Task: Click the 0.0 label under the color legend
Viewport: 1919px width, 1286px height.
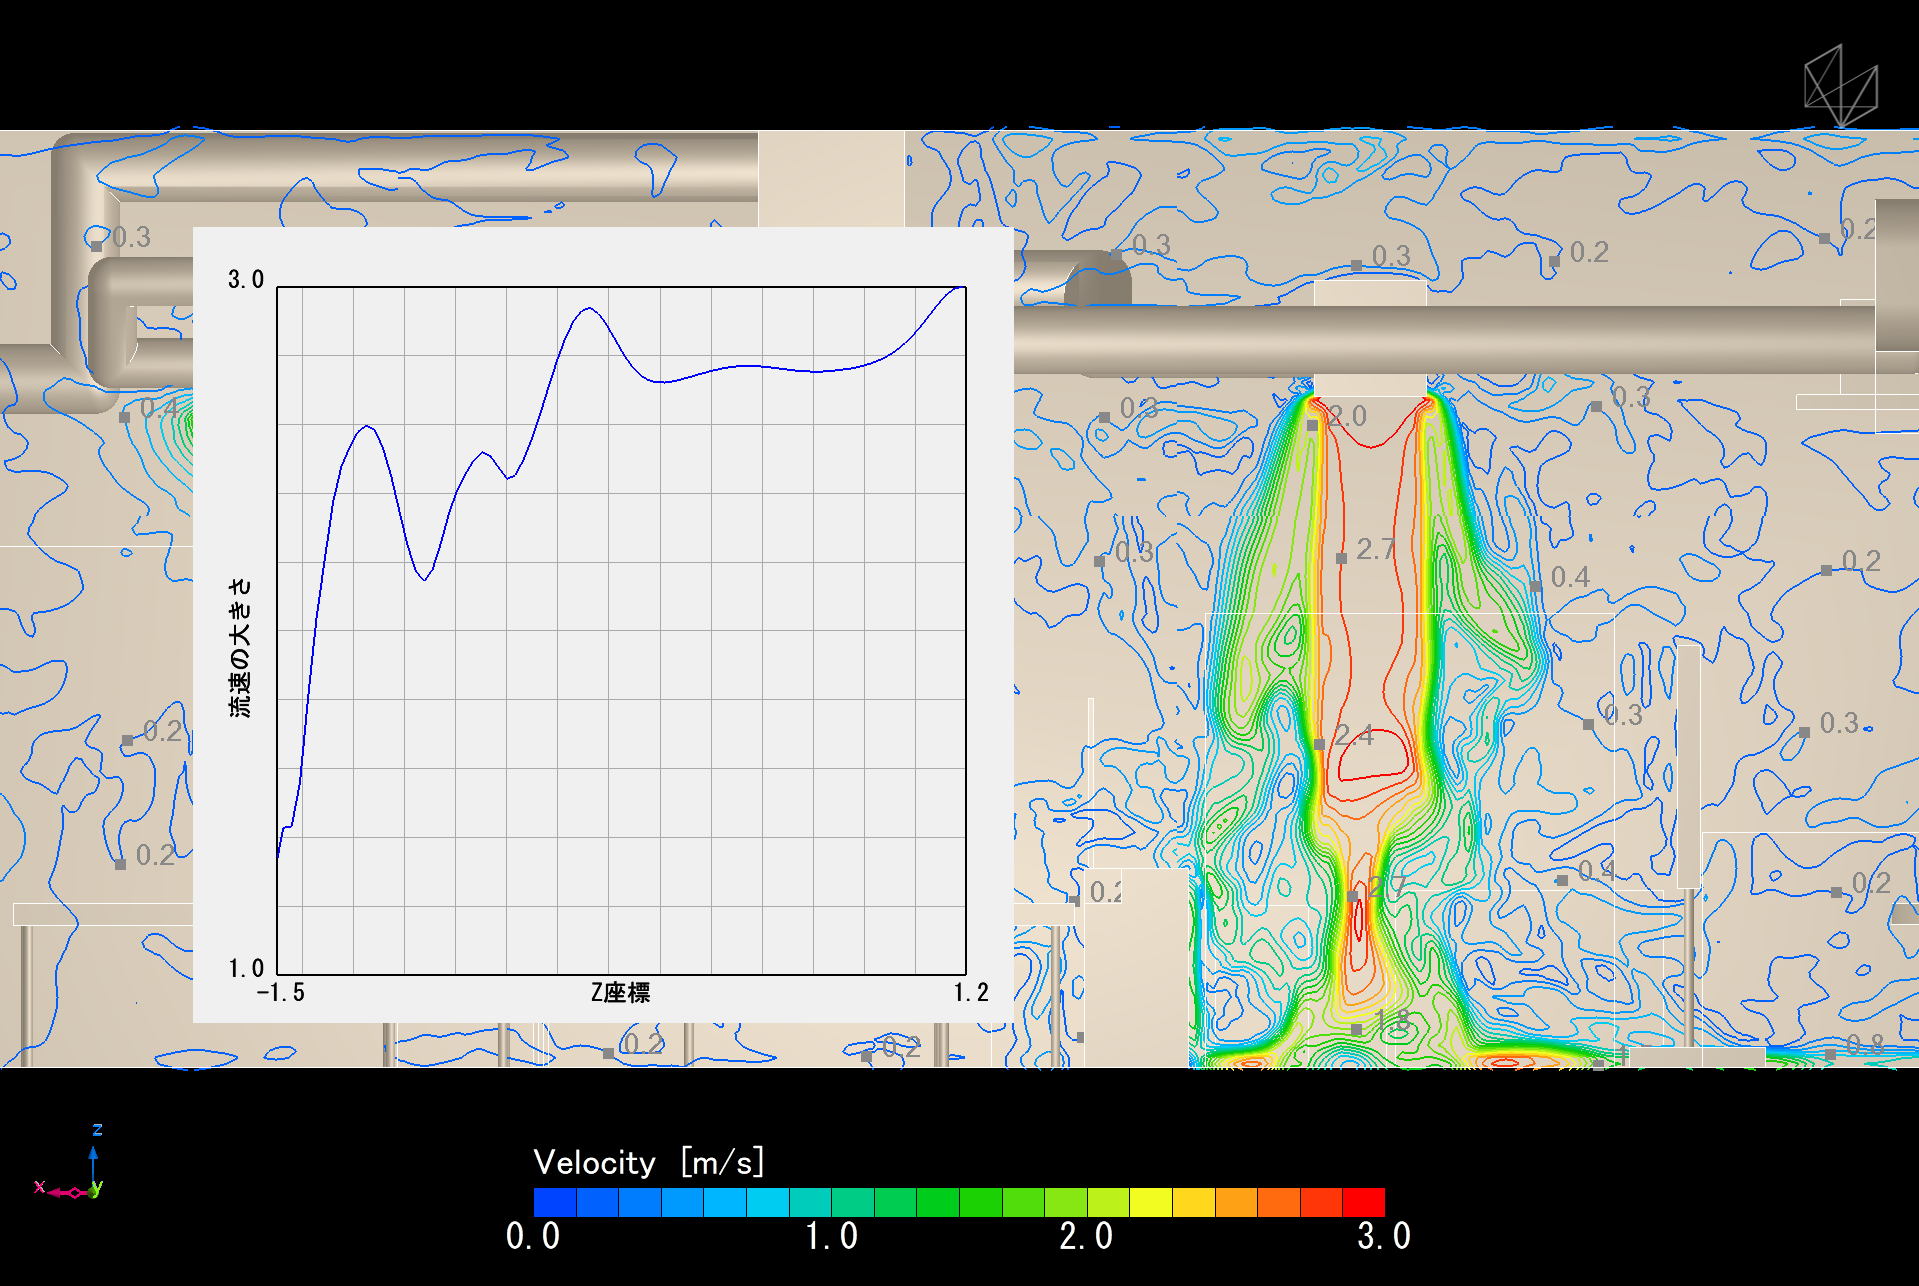Action: (532, 1236)
